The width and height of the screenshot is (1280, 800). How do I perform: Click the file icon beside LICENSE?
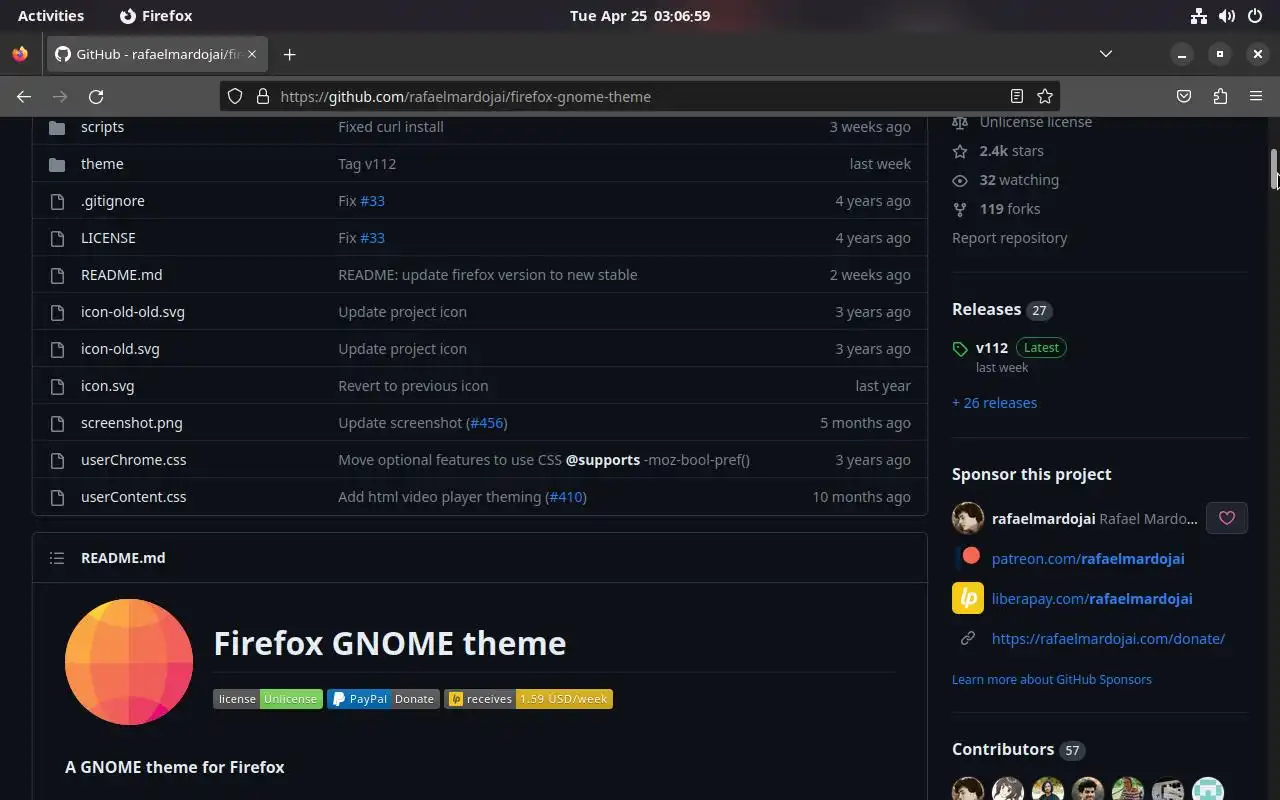[57, 238]
